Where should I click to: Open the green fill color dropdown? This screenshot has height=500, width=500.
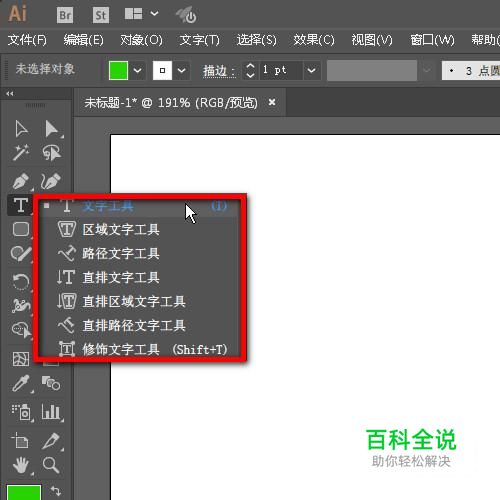pos(137,70)
